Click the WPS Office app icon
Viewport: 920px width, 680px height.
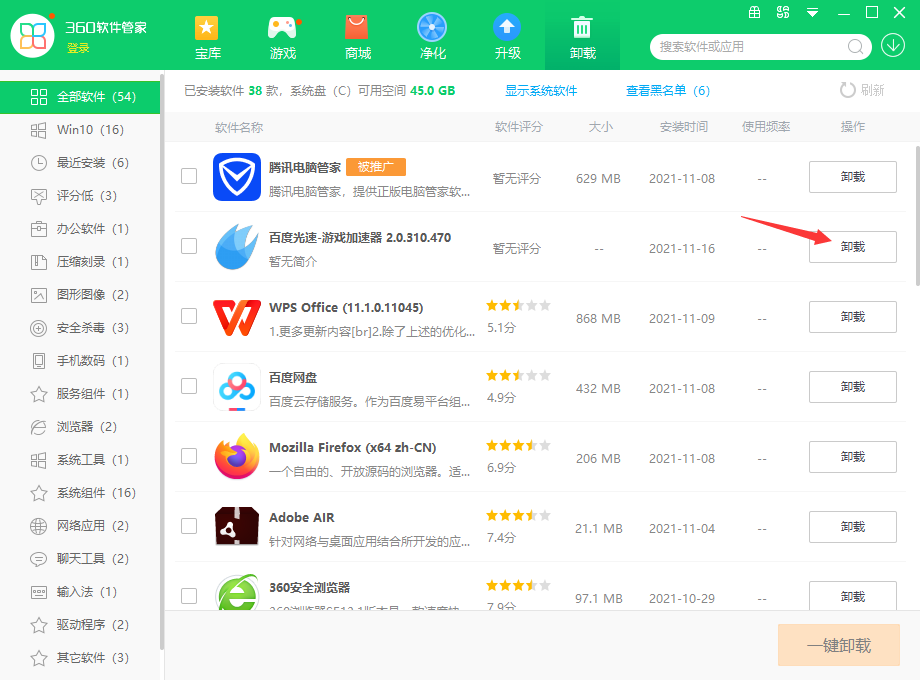[236, 317]
